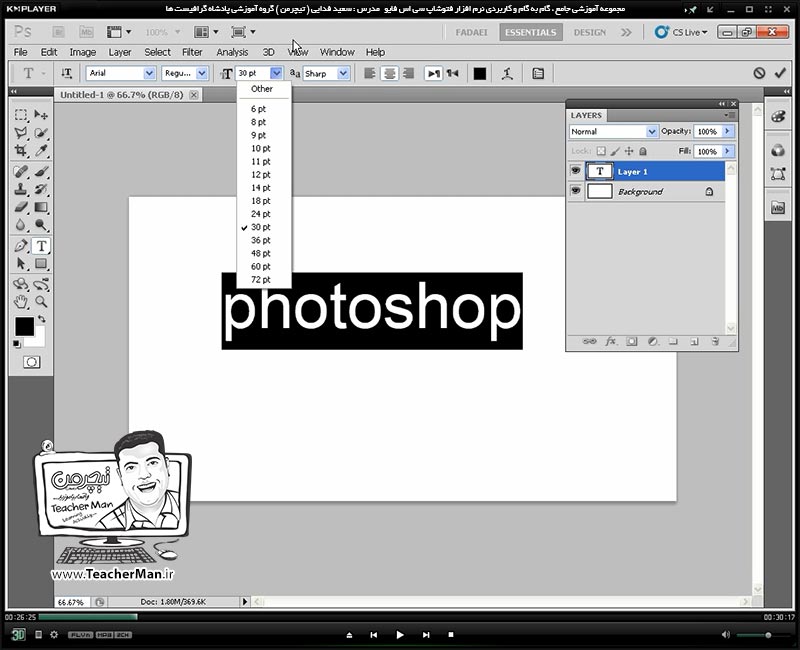Select the Blur tool
The image size is (800, 650).
coord(21,225)
